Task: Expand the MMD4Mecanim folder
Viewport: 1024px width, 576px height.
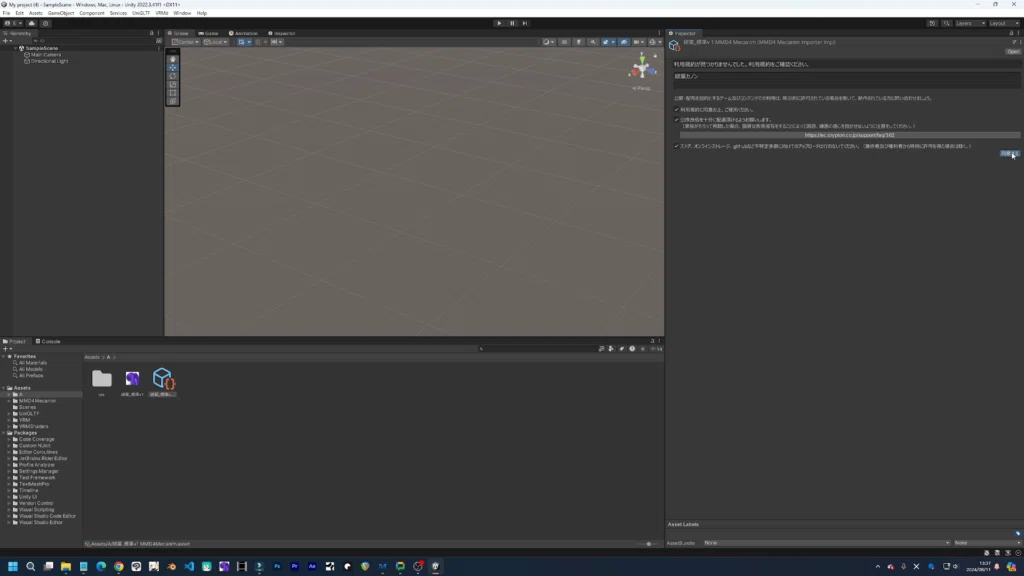Action: click(9, 401)
